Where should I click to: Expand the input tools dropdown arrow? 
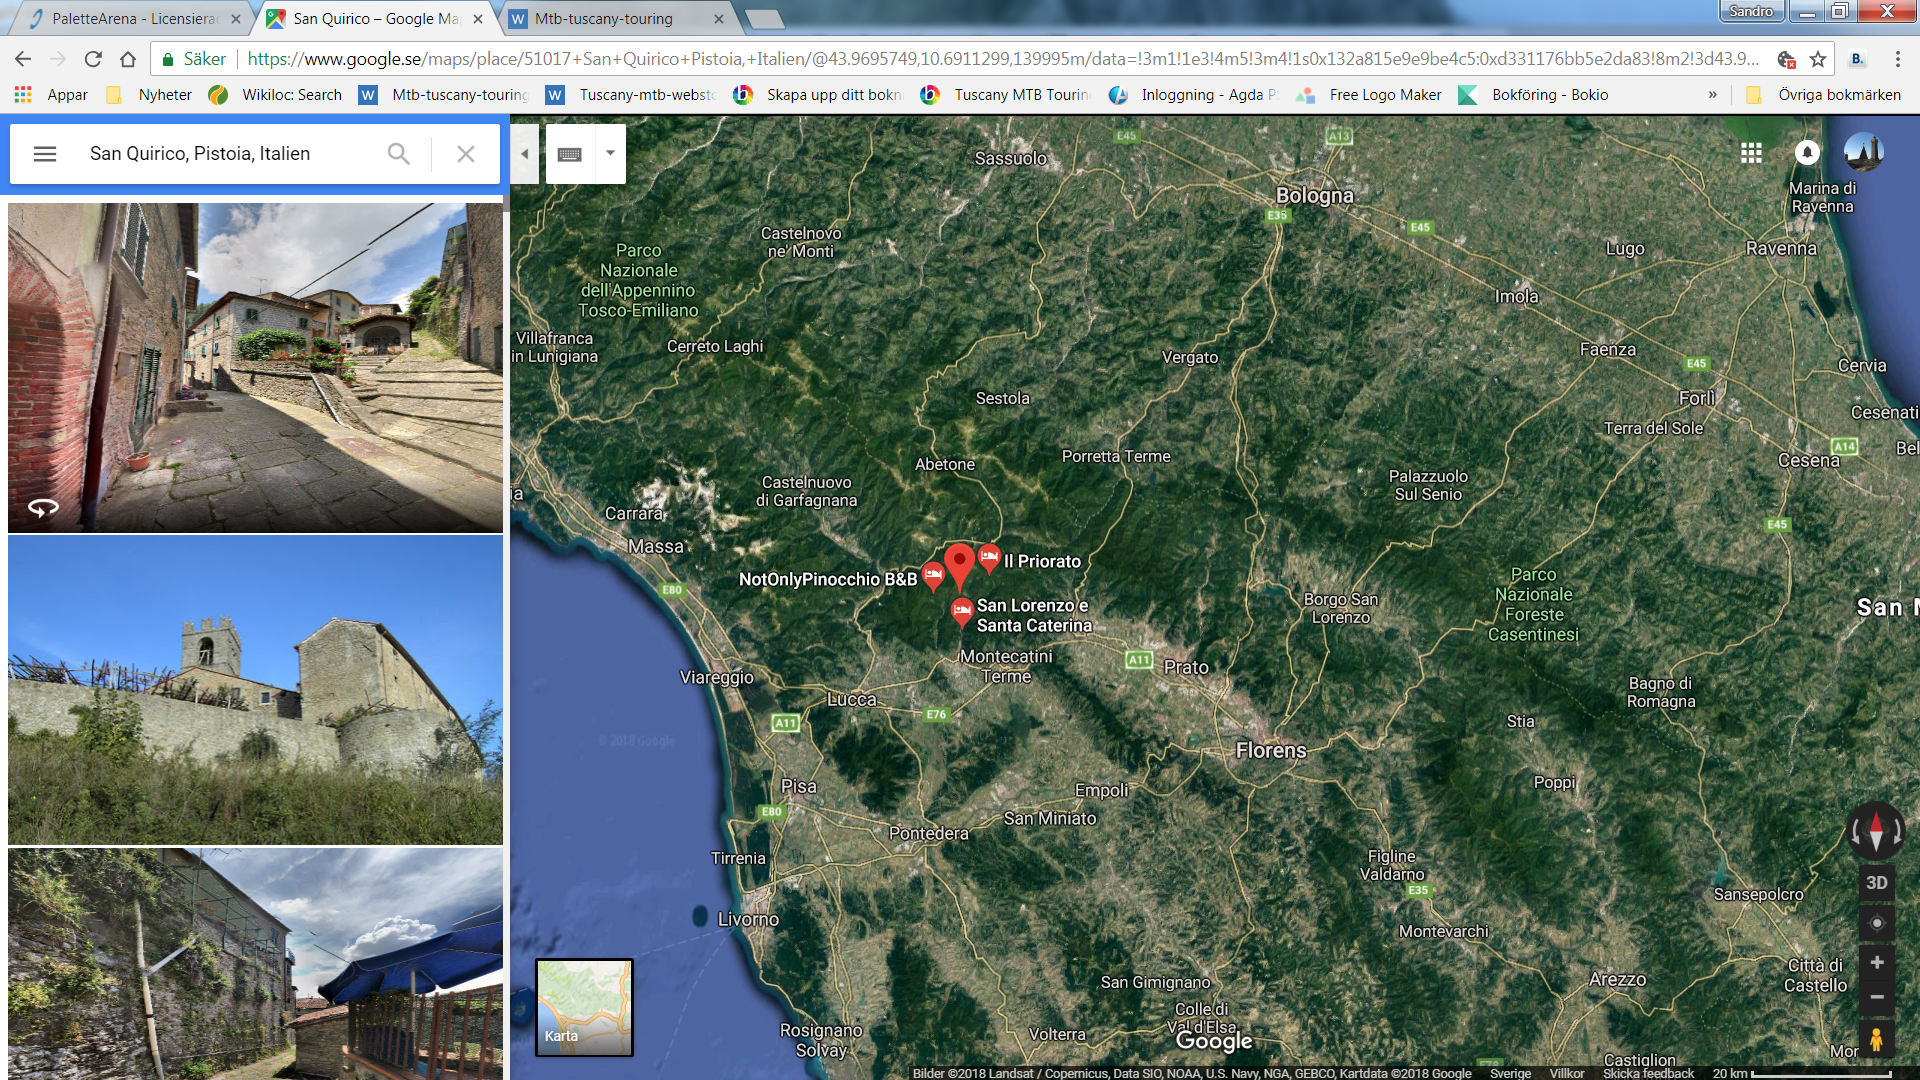pos(610,154)
